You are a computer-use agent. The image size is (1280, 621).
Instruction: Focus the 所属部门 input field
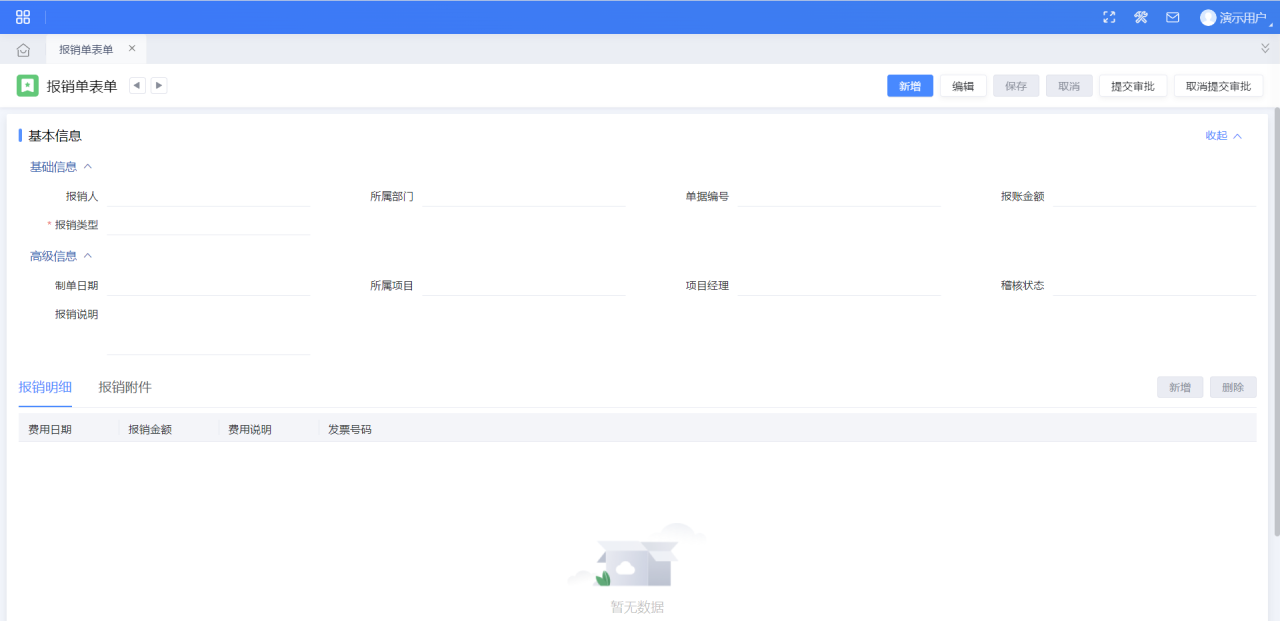[524, 196]
